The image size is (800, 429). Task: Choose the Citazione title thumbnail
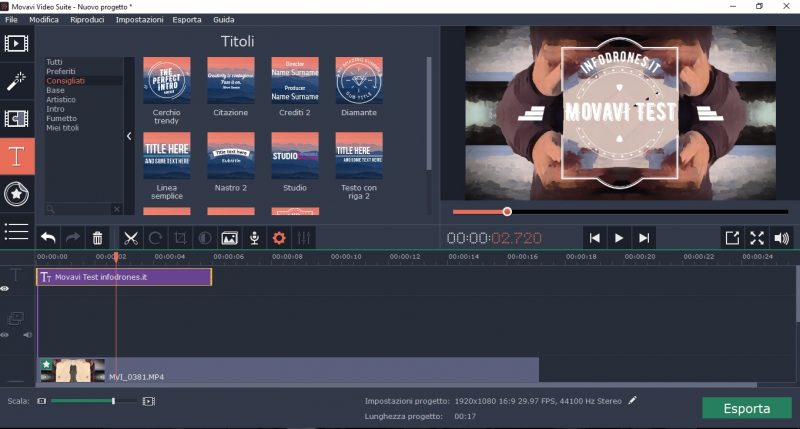click(x=231, y=80)
